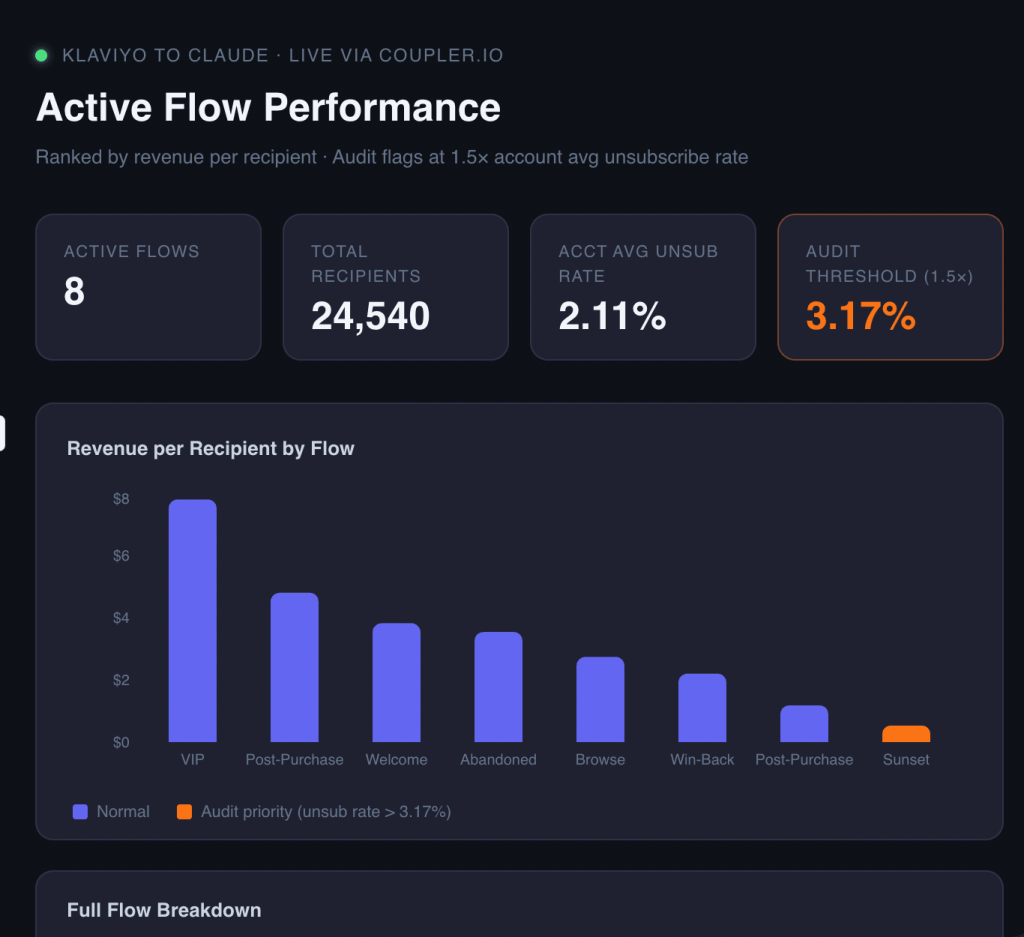Open the Acct Avg Unsub Rate card

tap(643, 287)
